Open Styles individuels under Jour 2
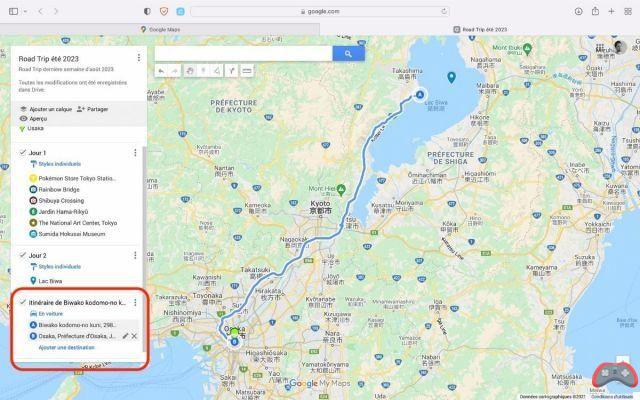Image resolution: width=640 pixels, height=400 pixels. (x=56, y=267)
